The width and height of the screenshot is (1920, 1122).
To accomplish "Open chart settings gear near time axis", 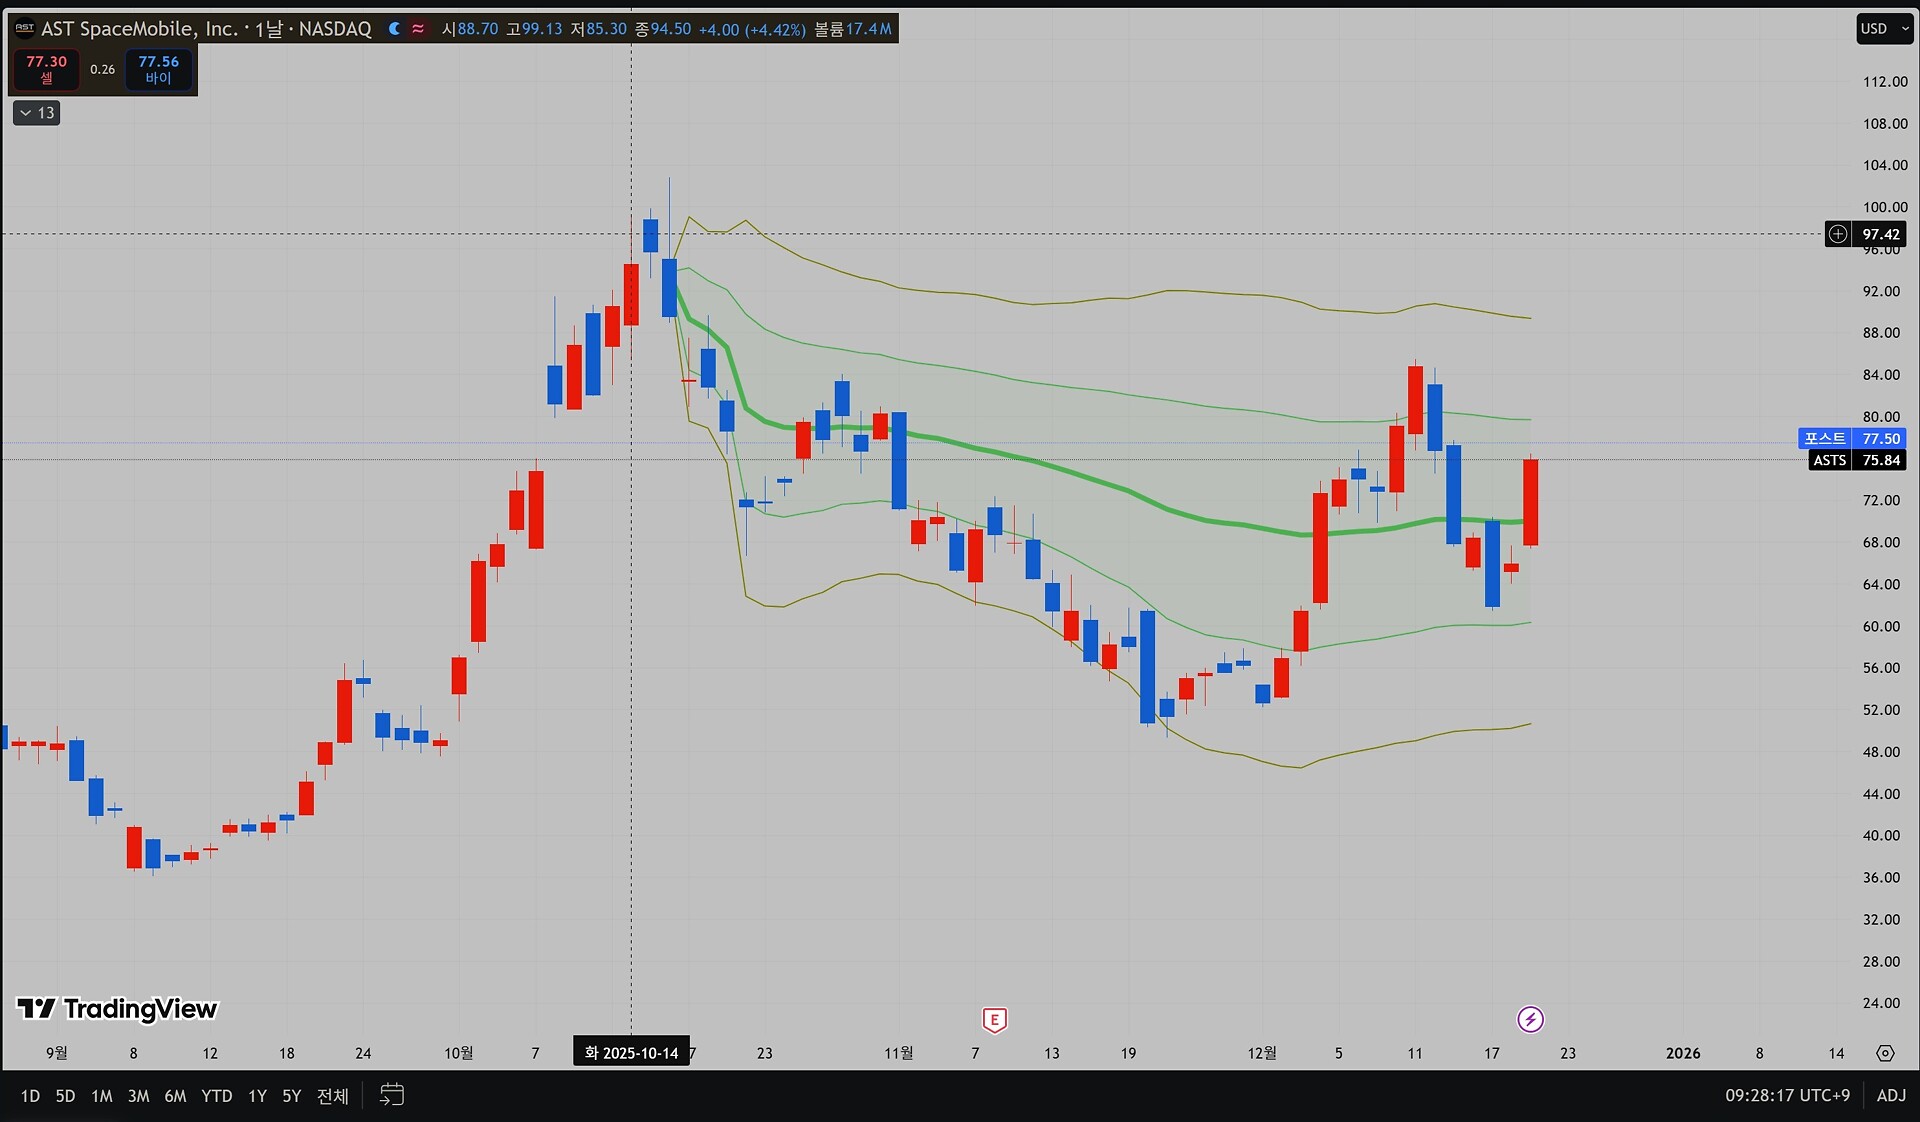I will pos(1885,1053).
